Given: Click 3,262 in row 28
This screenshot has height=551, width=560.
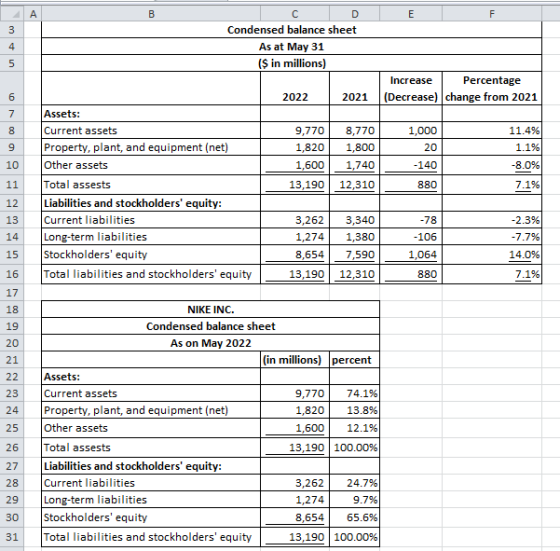Looking at the screenshot, I should tap(295, 483).
